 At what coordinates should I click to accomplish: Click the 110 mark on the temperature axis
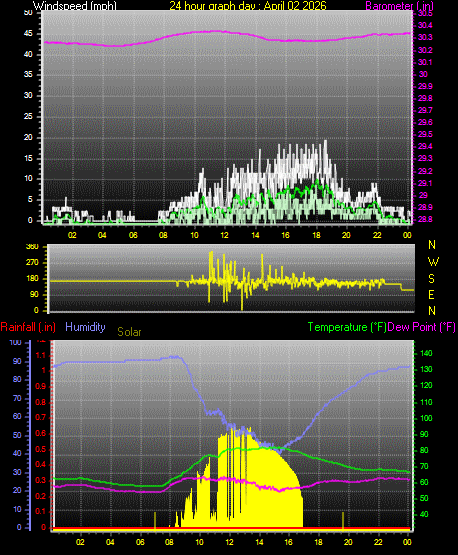click(426, 402)
